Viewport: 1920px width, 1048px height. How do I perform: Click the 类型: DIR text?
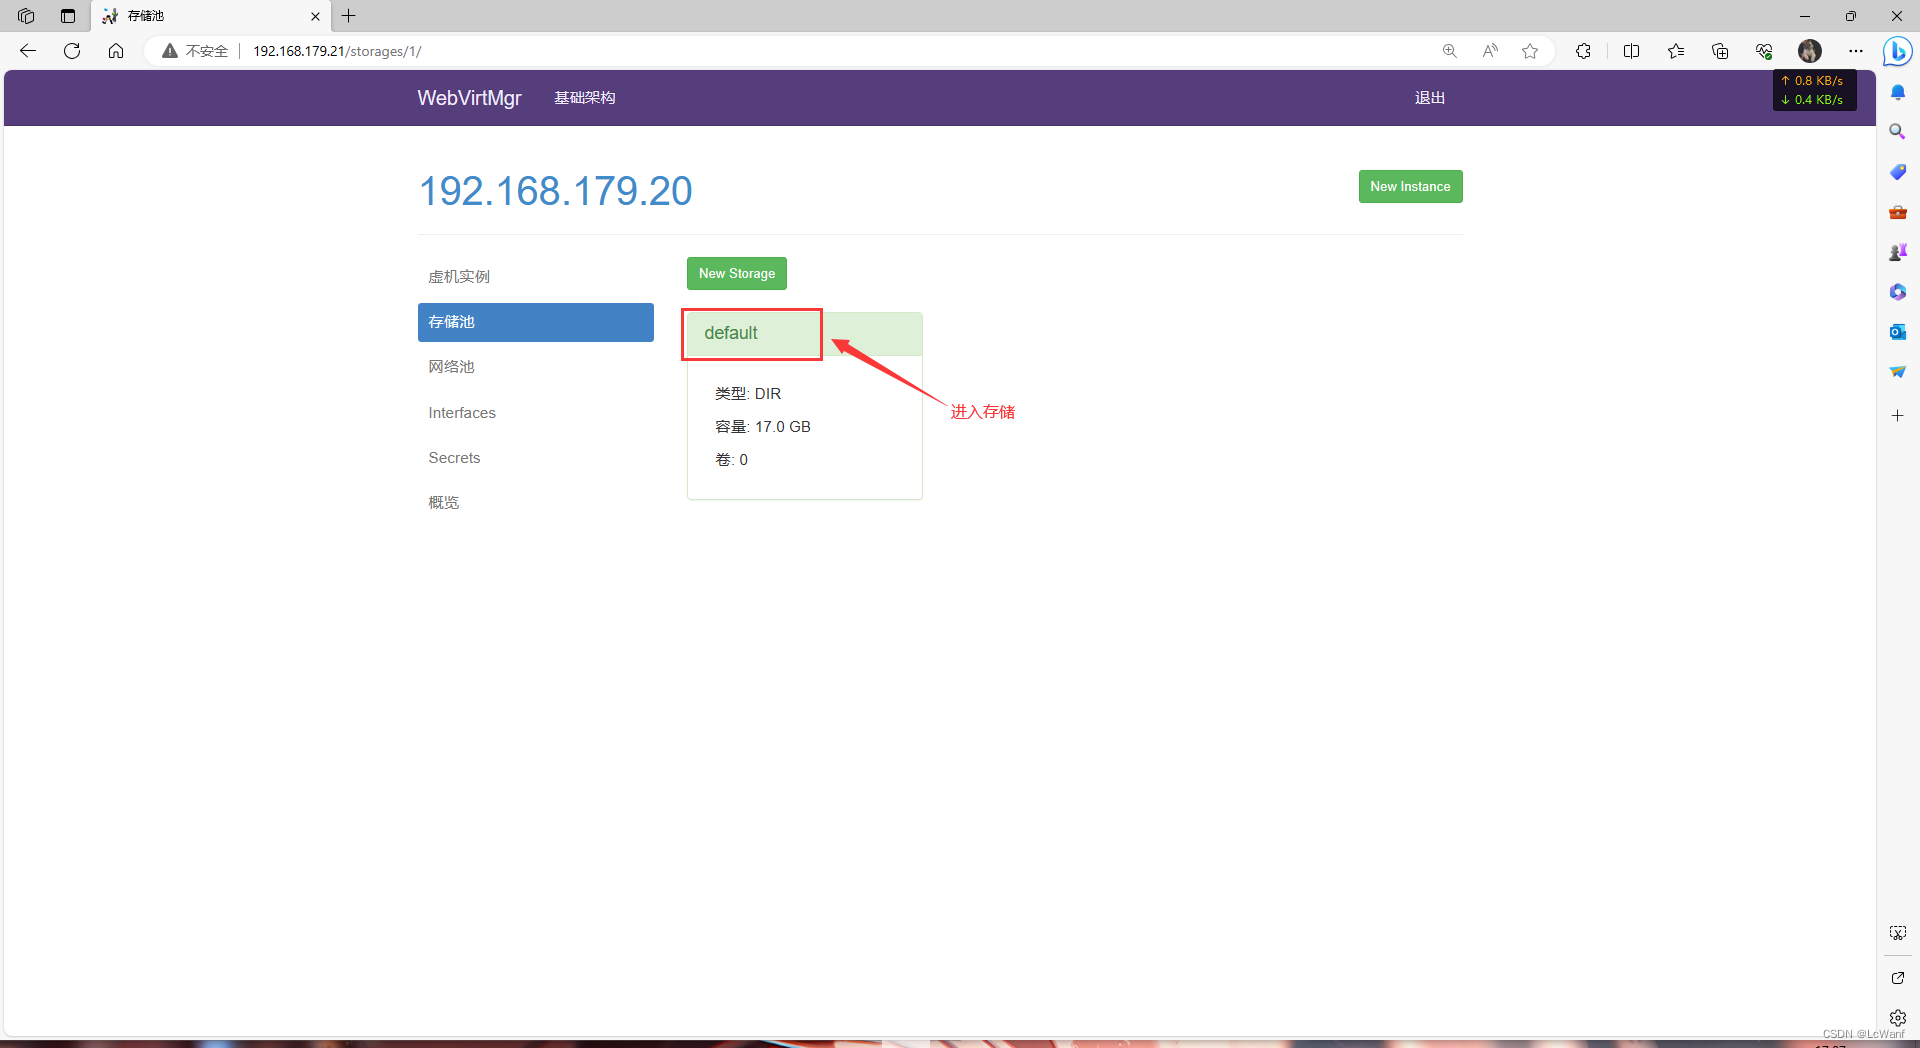coord(748,394)
